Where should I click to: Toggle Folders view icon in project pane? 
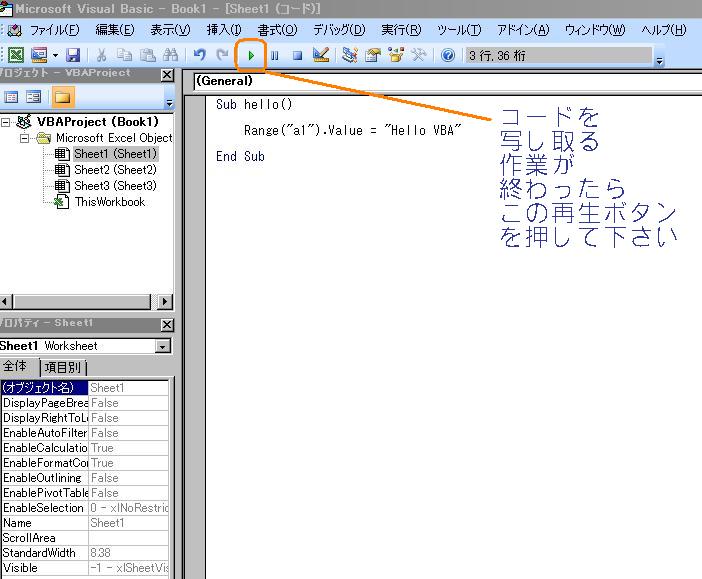coord(63,97)
